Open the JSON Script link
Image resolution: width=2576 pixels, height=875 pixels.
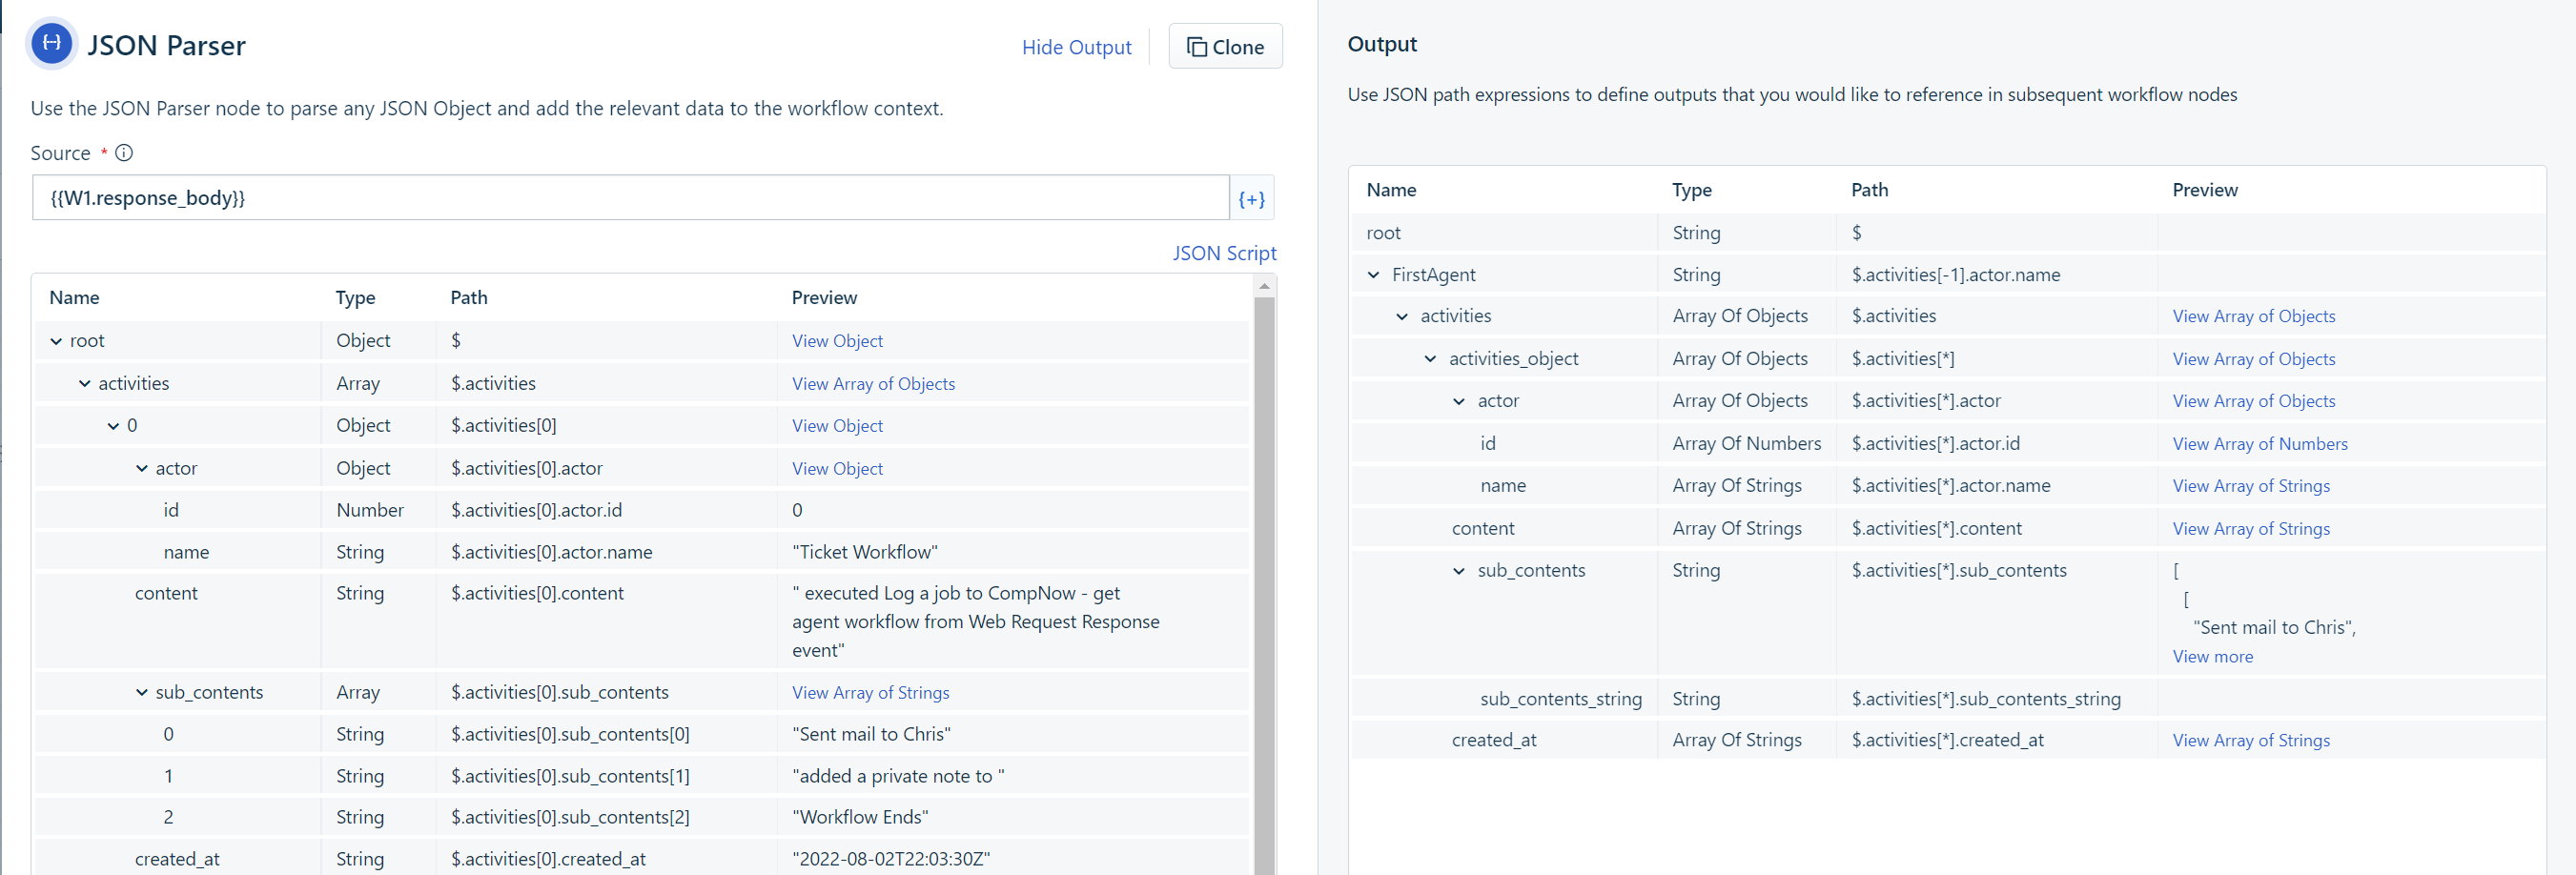1224,253
